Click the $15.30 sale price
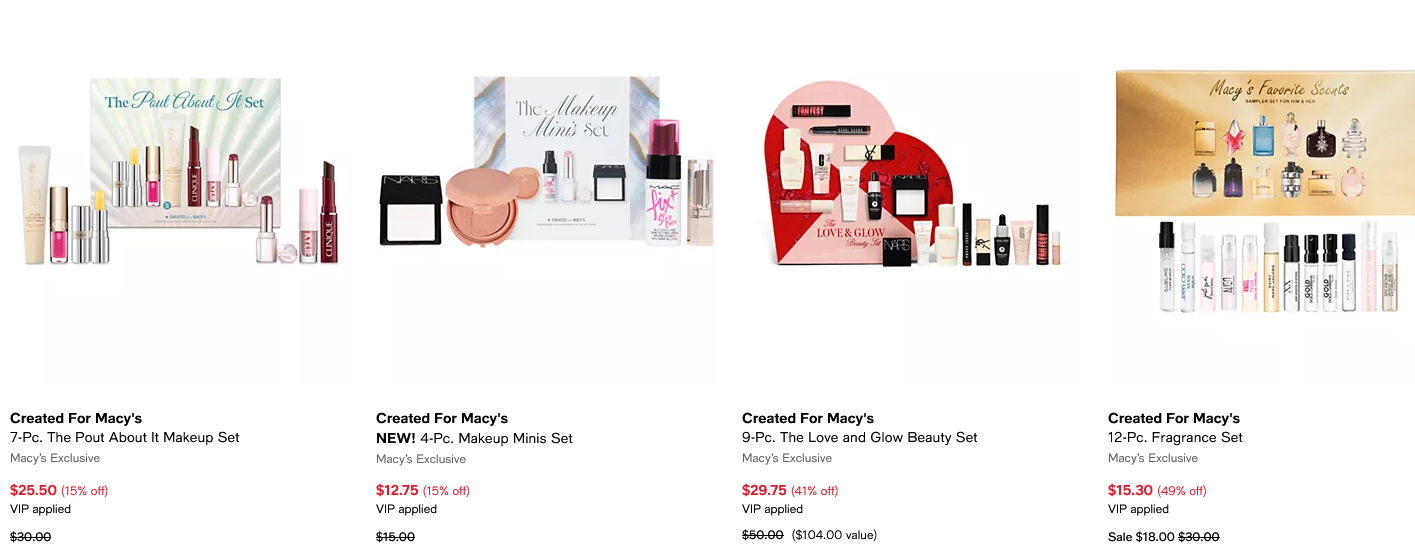Image resolution: width=1415 pixels, height=554 pixels. 1131,490
